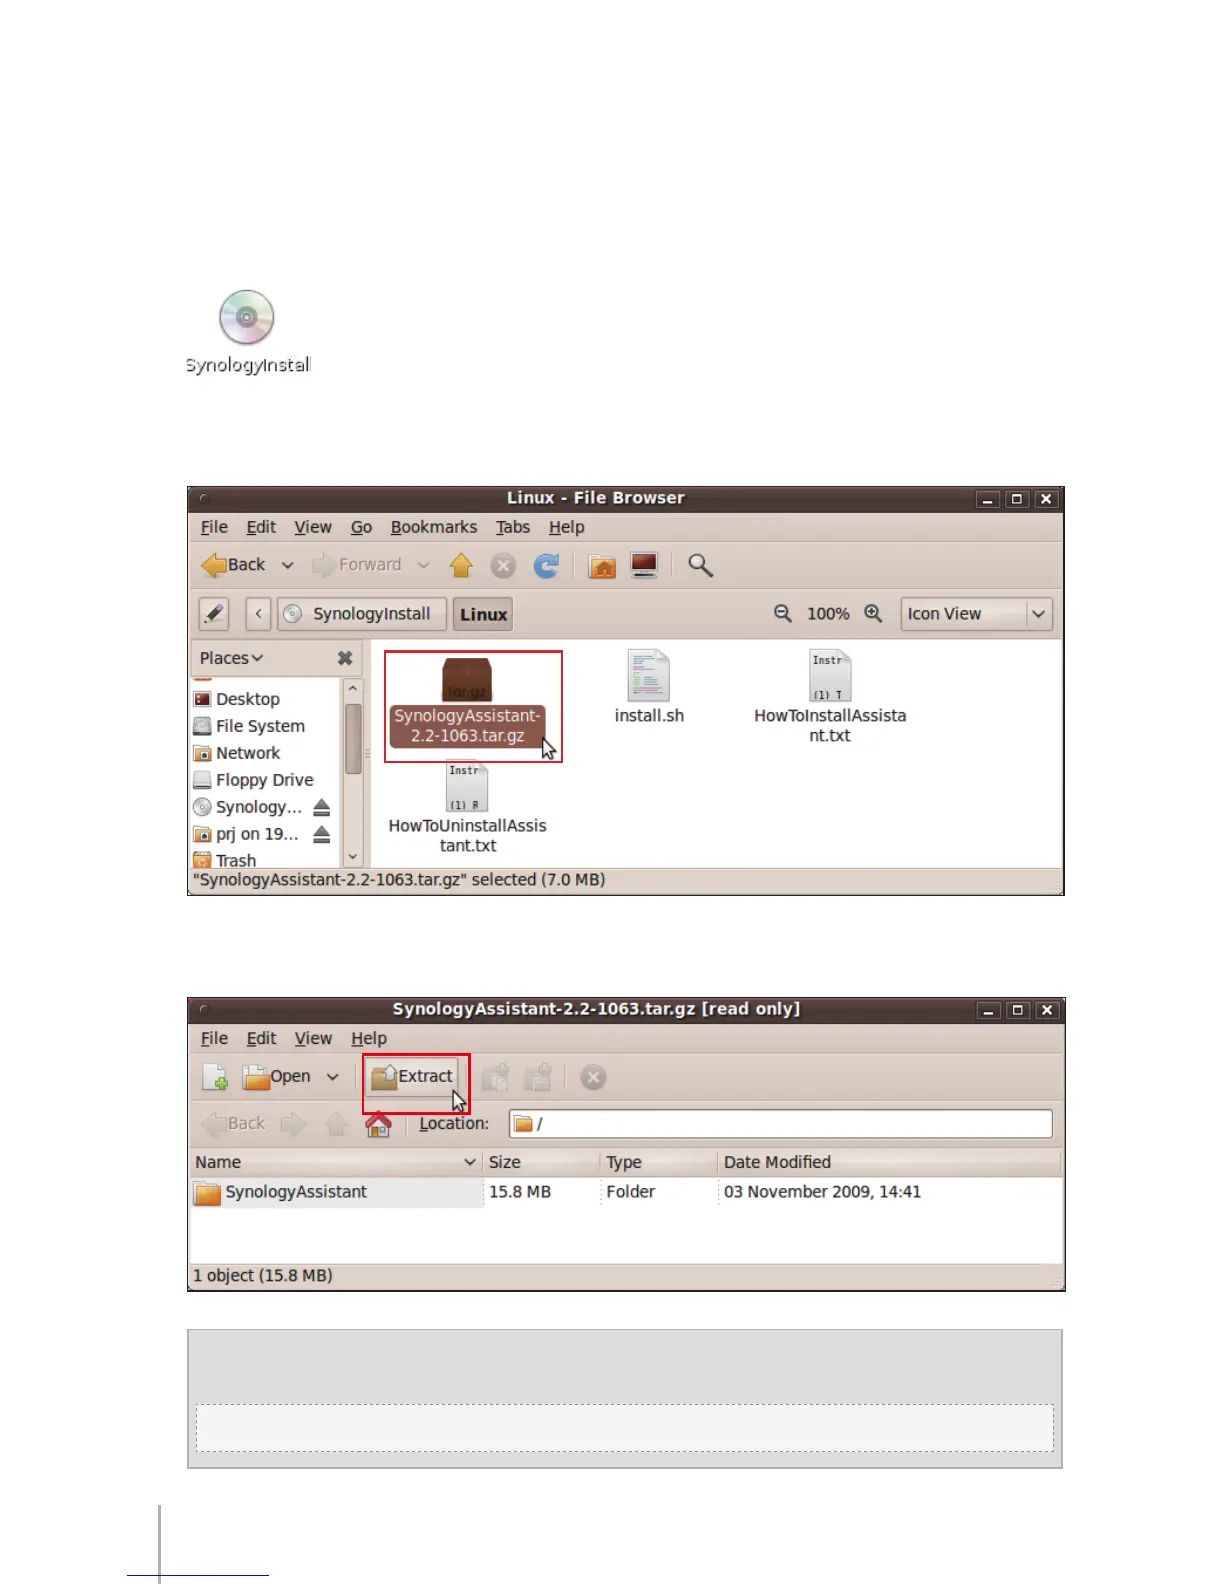Viewport: 1224px width, 1584px height.
Task: Open Forward history dropdown arrow
Action: pos(423,565)
